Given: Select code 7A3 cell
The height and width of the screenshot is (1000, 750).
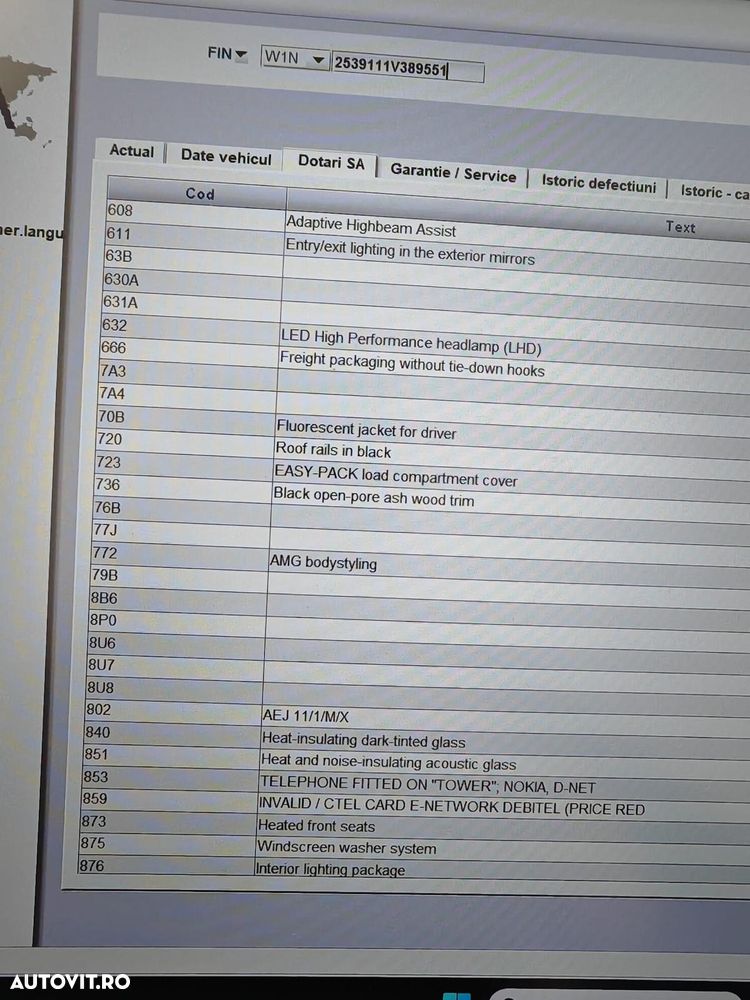Looking at the screenshot, I should (x=187, y=373).
